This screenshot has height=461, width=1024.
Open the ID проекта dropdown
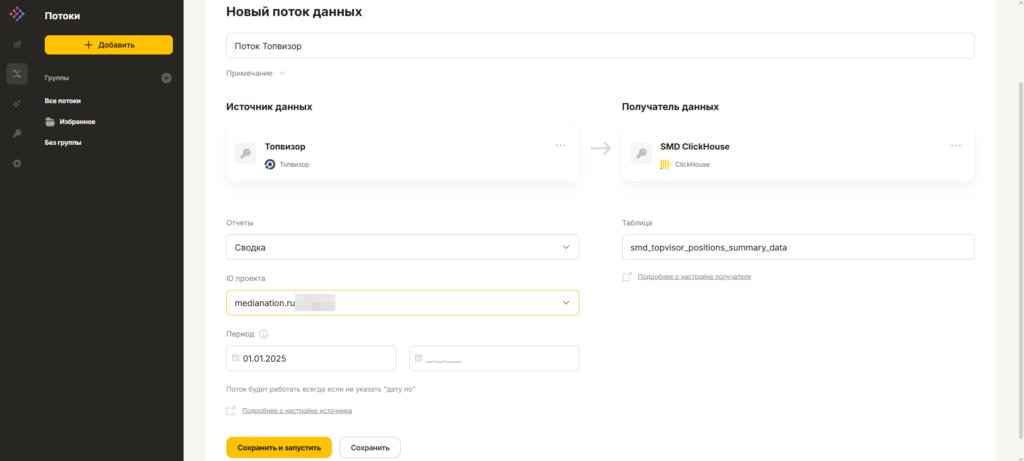[x=402, y=303]
